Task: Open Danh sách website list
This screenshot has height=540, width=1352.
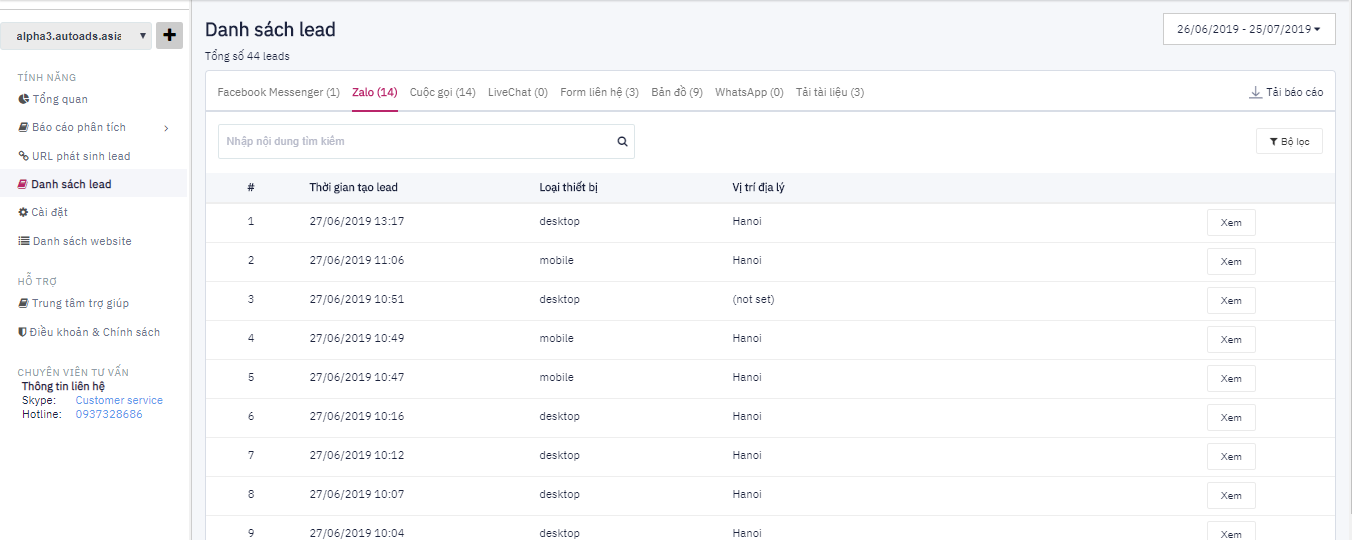Action: (x=81, y=241)
